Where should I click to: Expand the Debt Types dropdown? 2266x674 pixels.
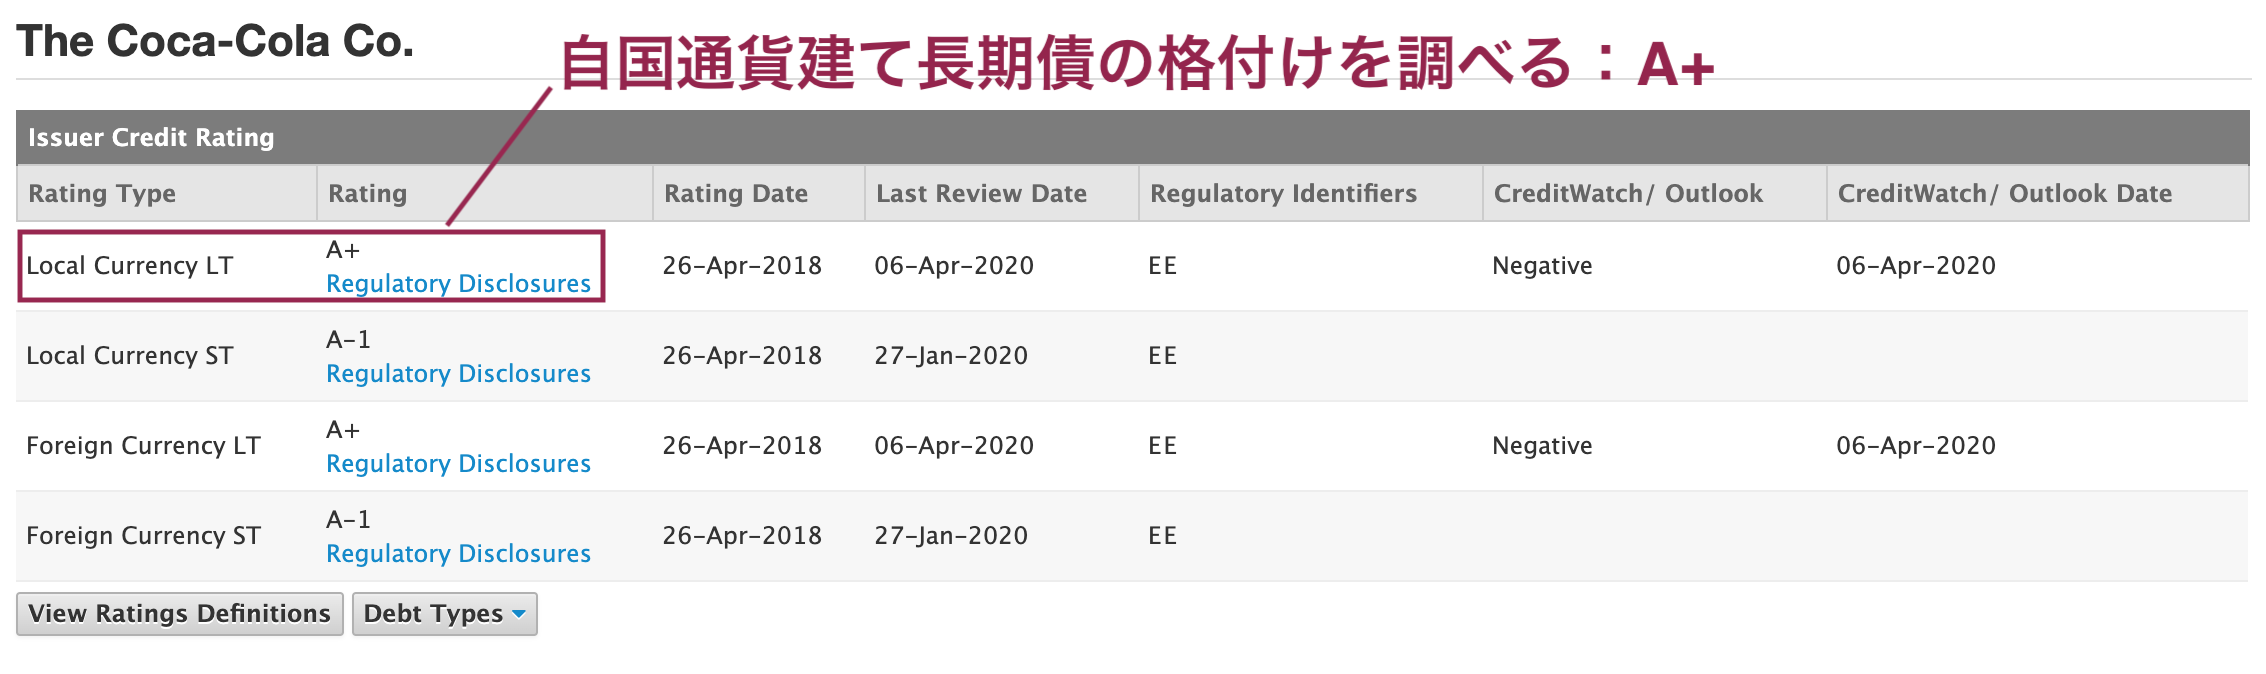(x=445, y=614)
